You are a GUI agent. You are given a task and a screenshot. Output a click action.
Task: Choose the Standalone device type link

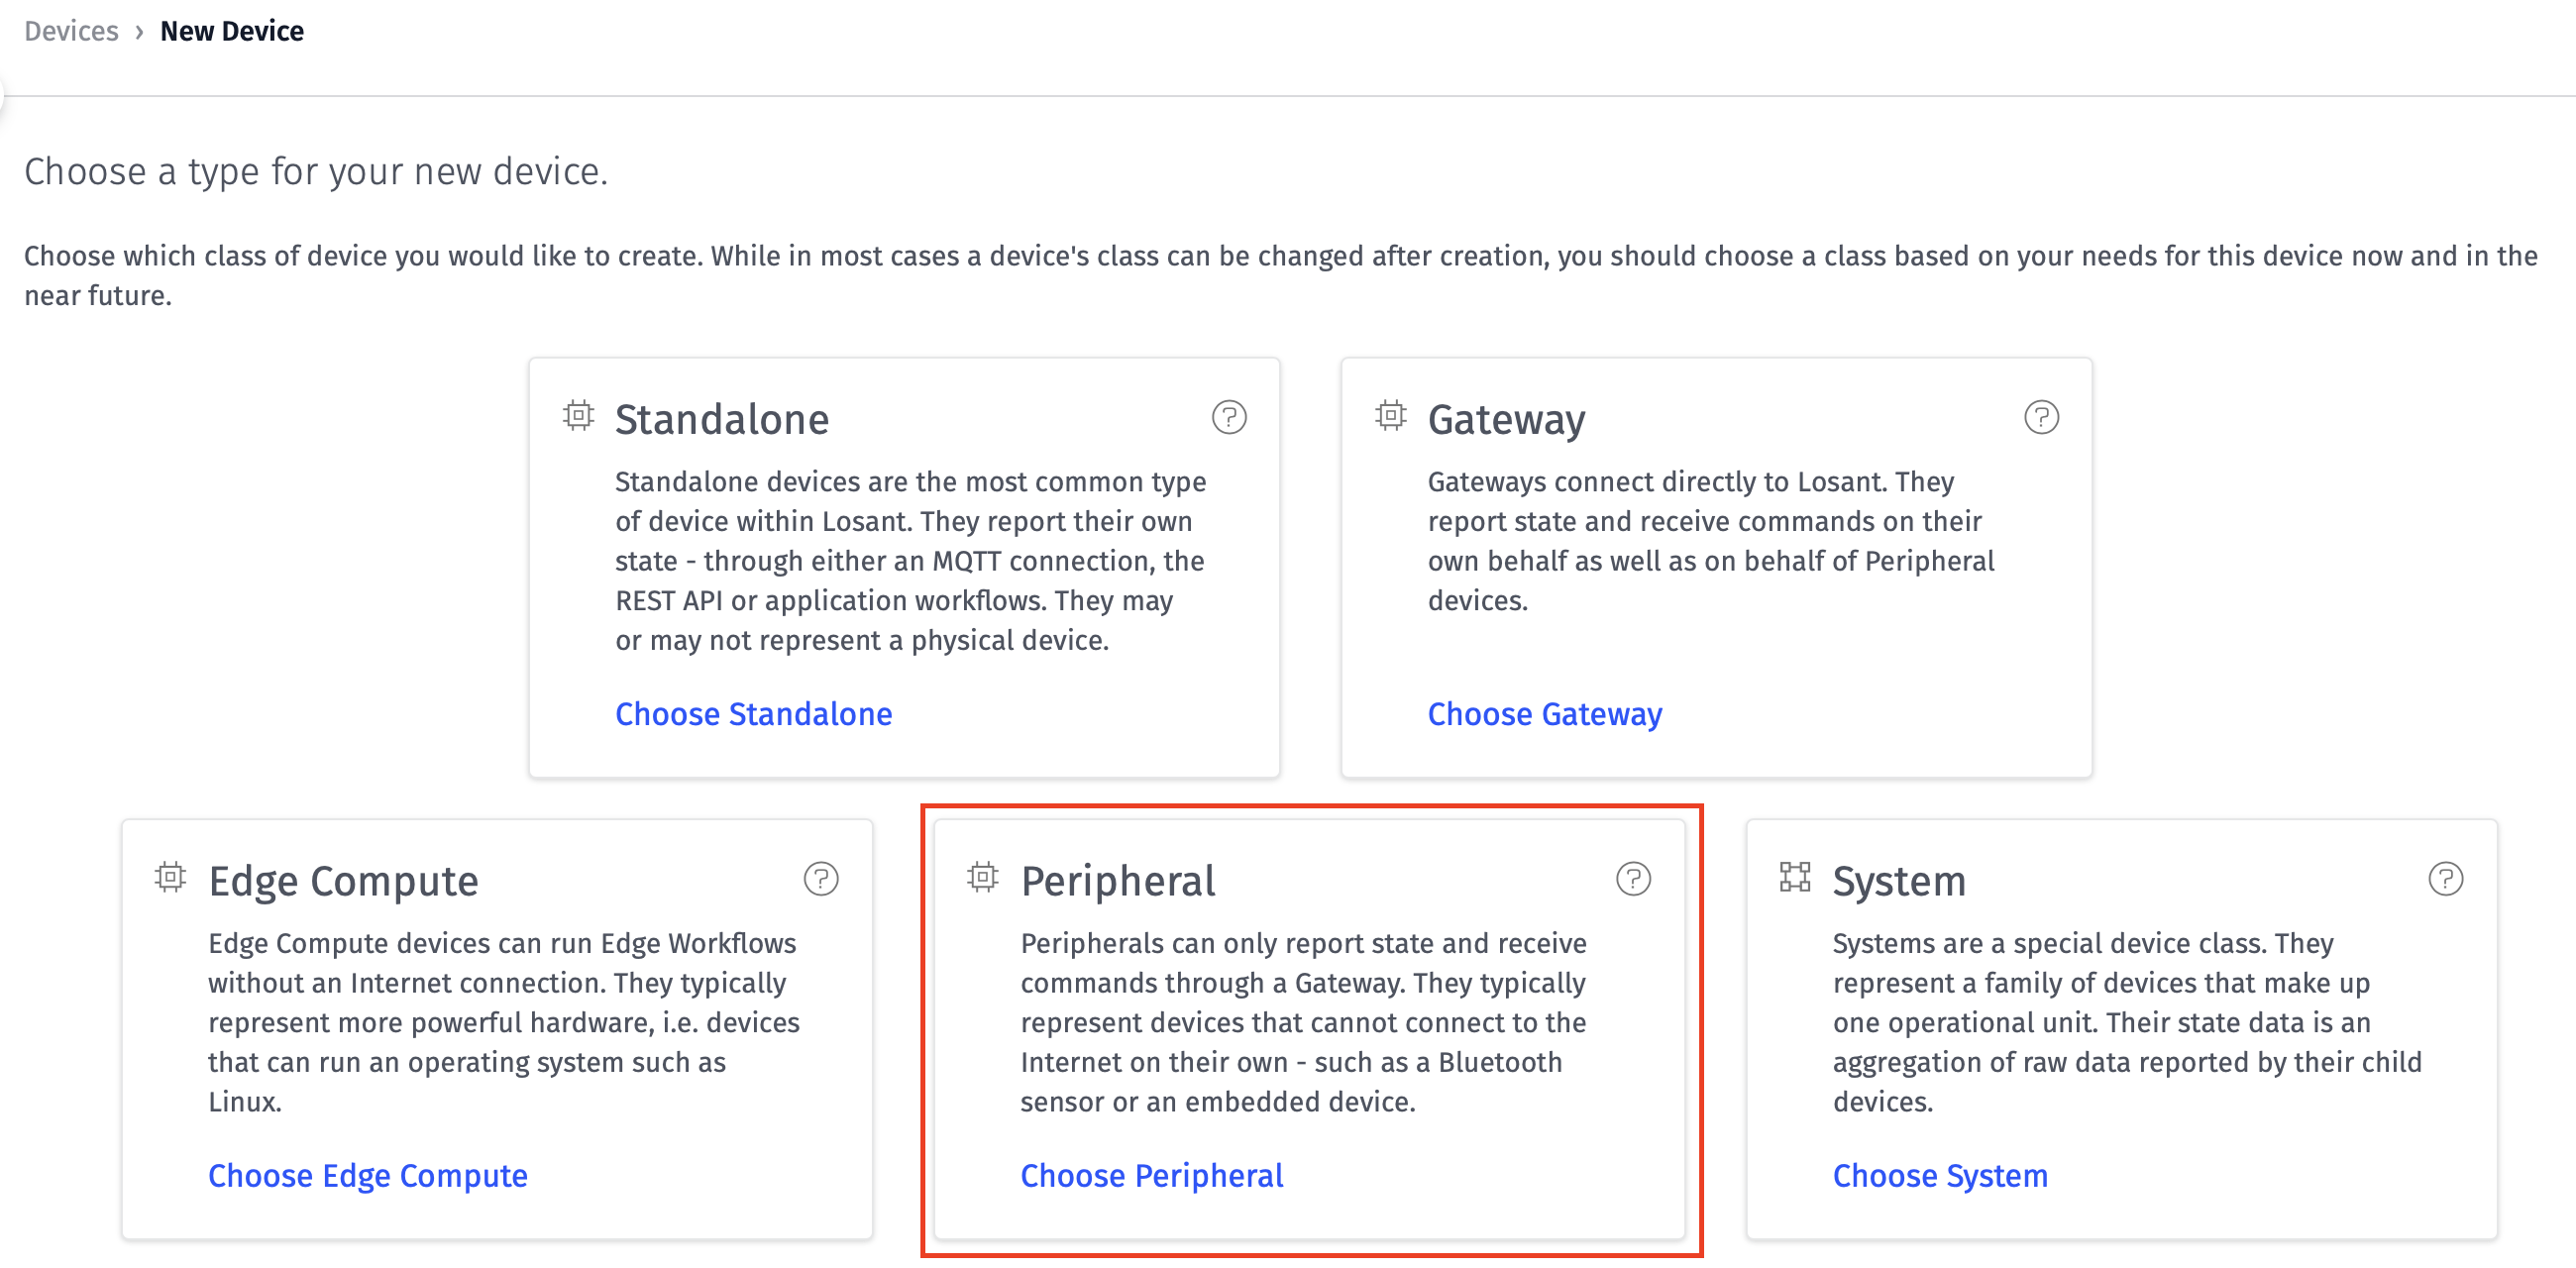click(753, 714)
